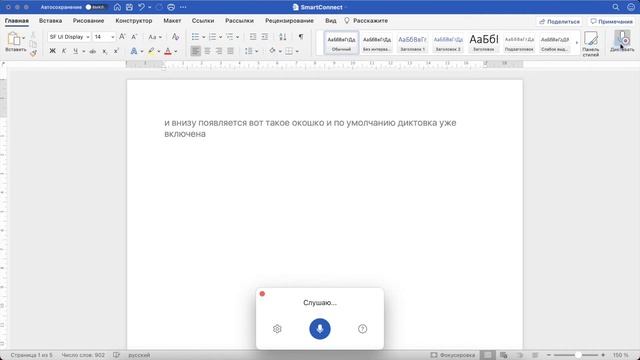Screen dimensions: 640x360
Task: Click the Home icon in title bar
Action: pos(117,7)
